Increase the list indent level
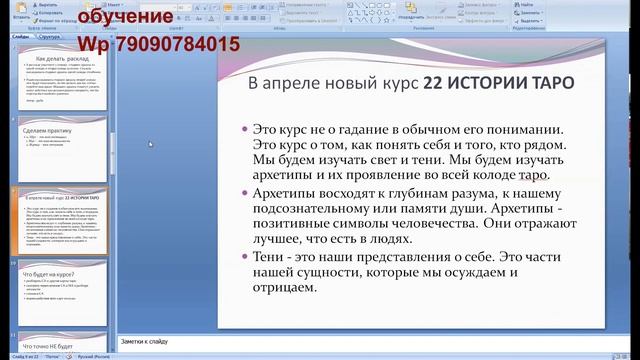640x360 pixels. (262, 8)
